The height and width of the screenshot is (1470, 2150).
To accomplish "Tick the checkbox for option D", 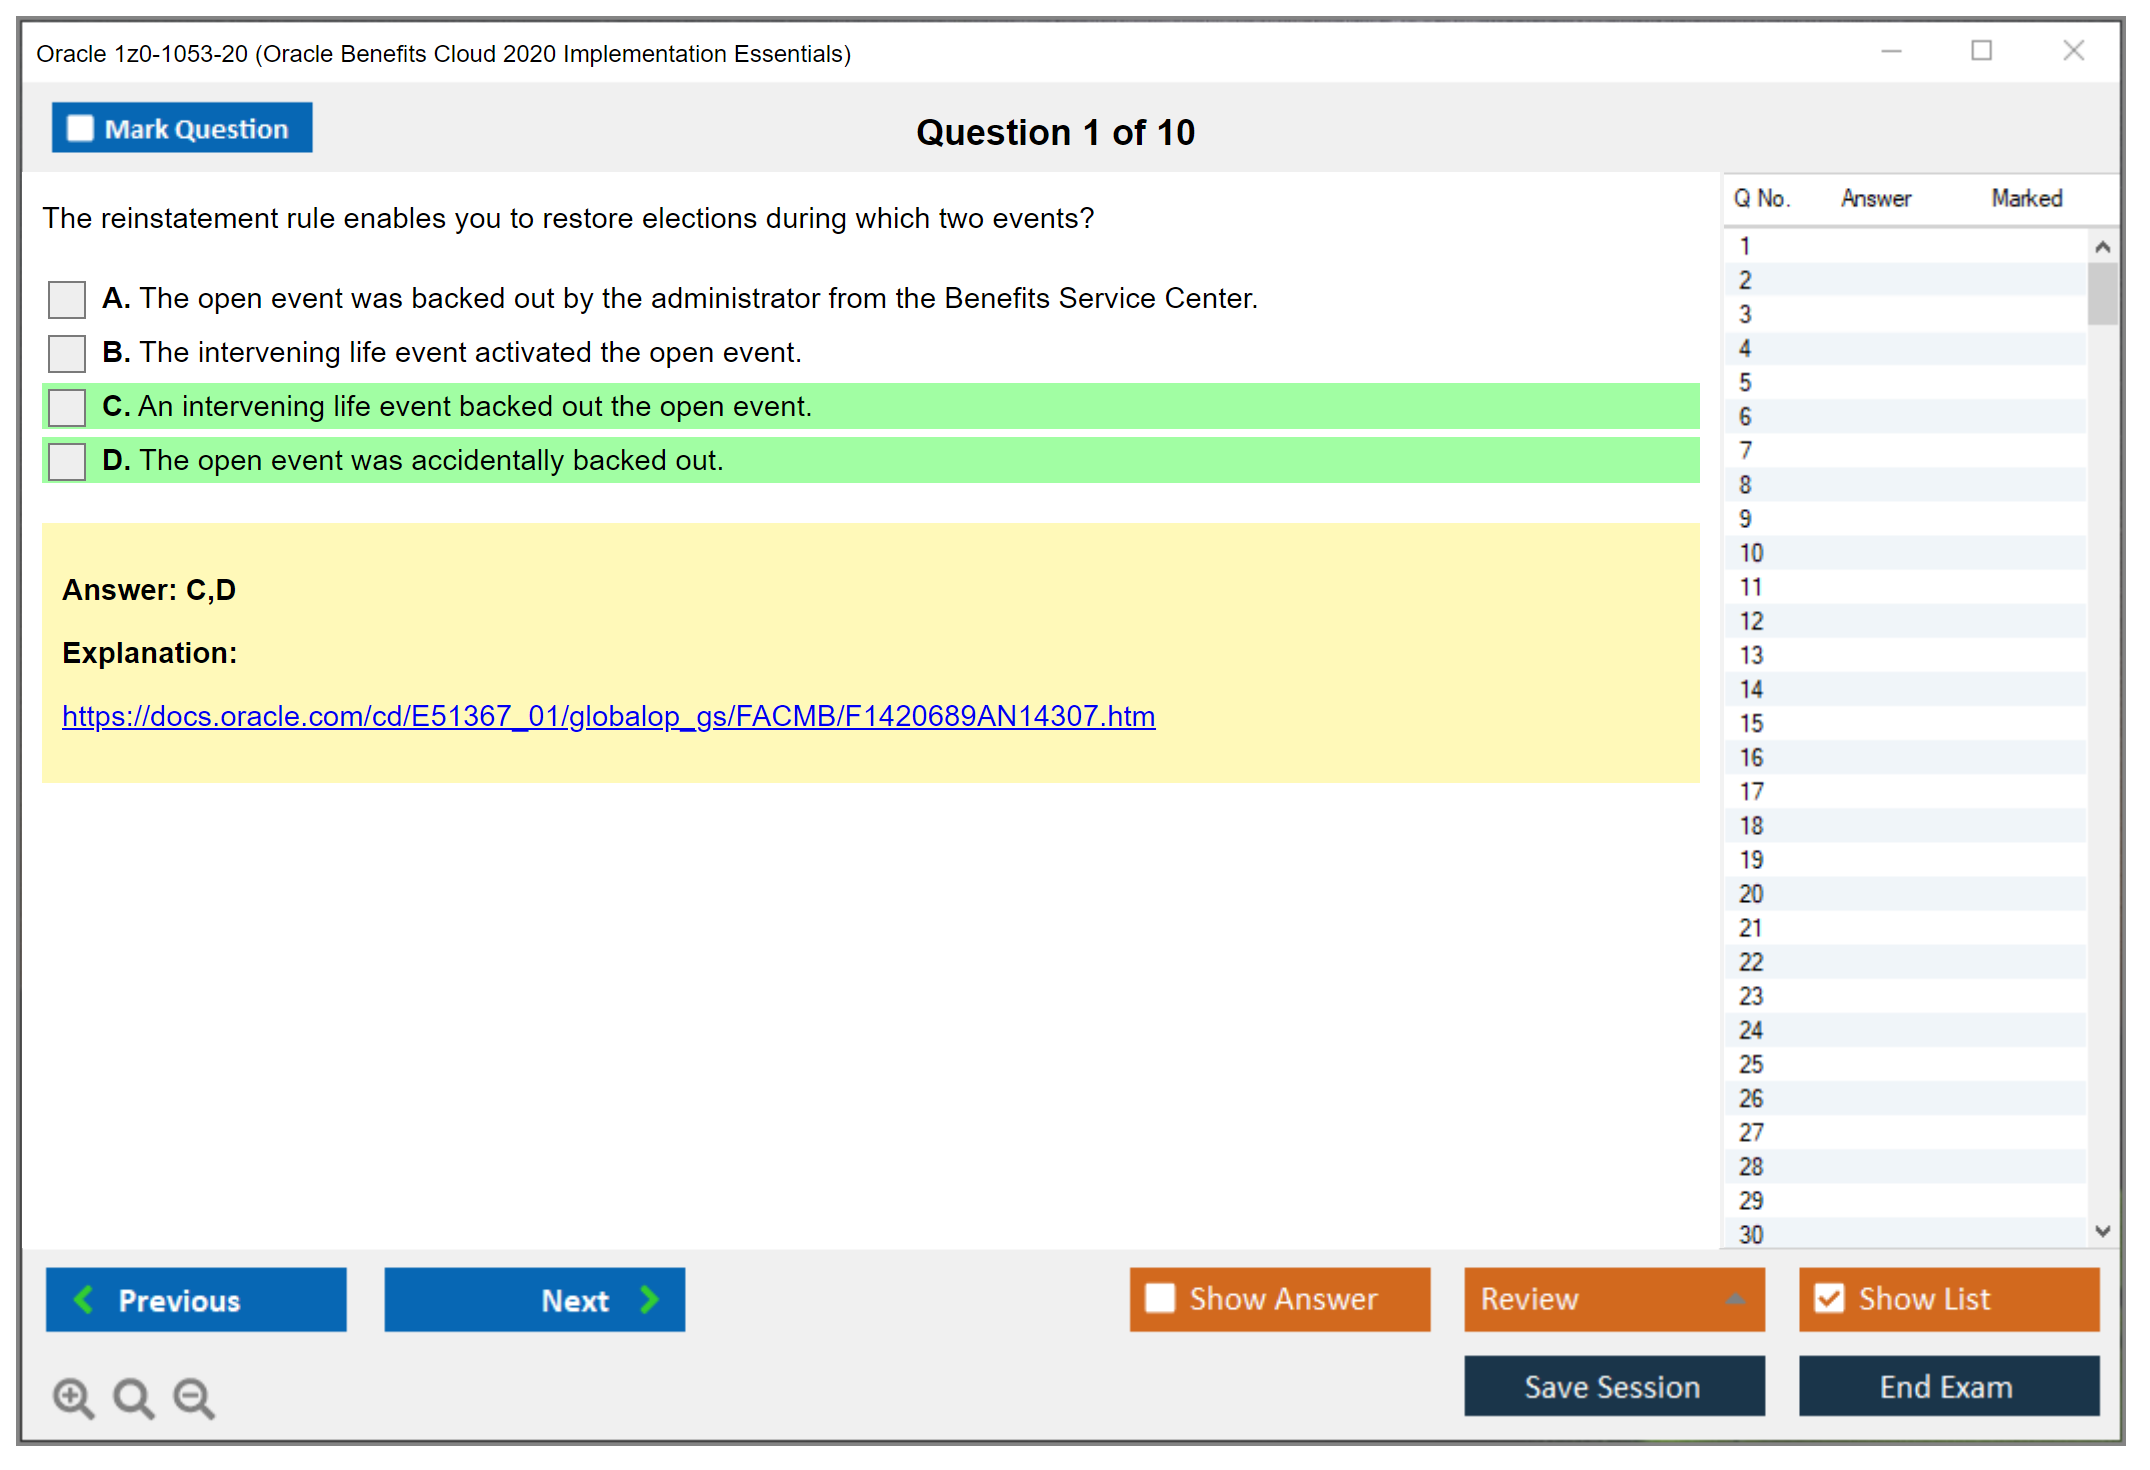I will click(67, 461).
